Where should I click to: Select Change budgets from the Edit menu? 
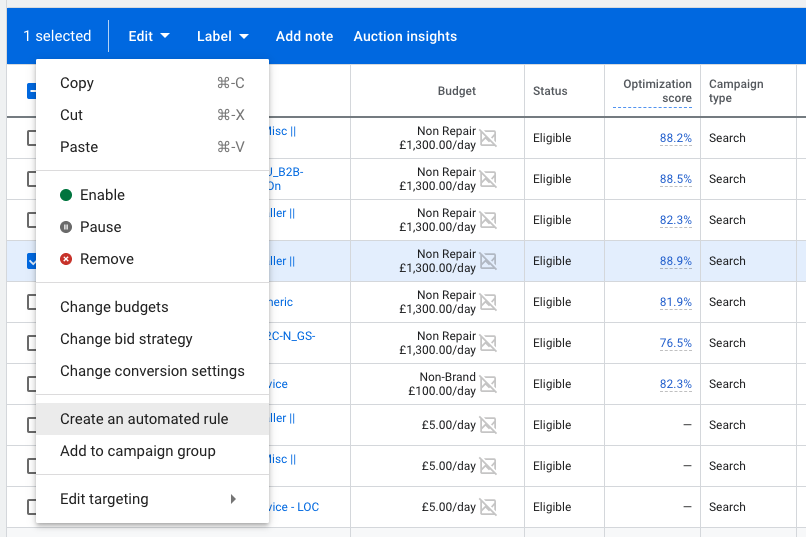coord(114,307)
